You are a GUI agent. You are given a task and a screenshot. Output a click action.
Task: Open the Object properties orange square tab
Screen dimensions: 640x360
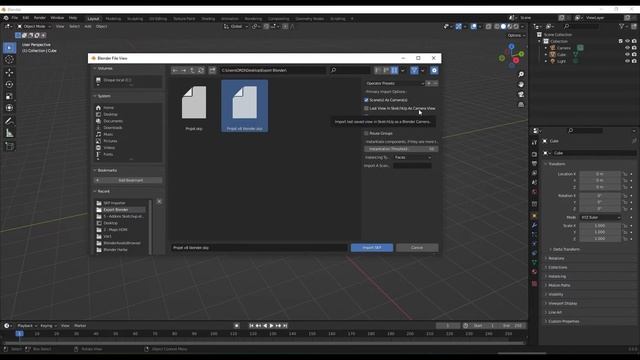click(x=534, y=216)
